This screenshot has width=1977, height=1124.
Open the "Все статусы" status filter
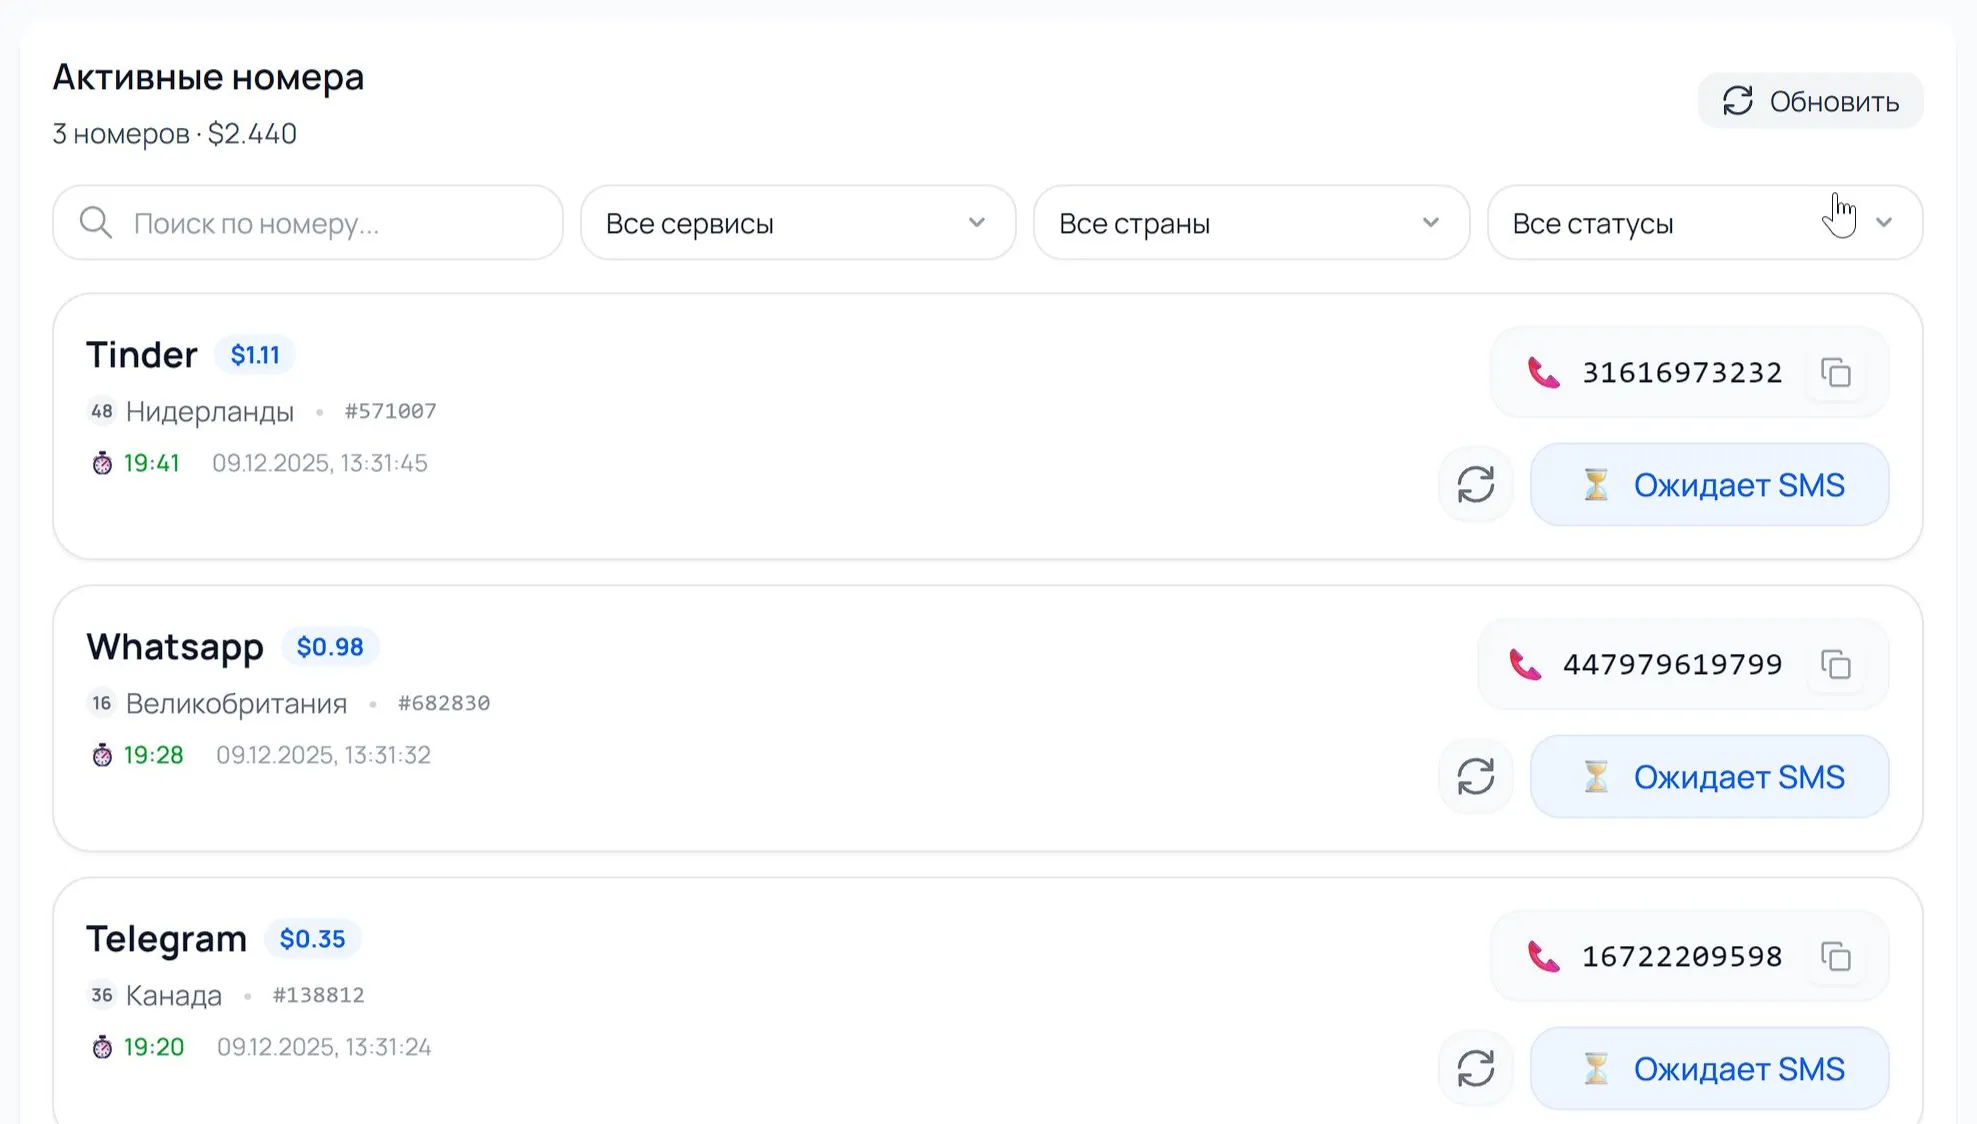pyautogui.click(x=1703, y=223)
